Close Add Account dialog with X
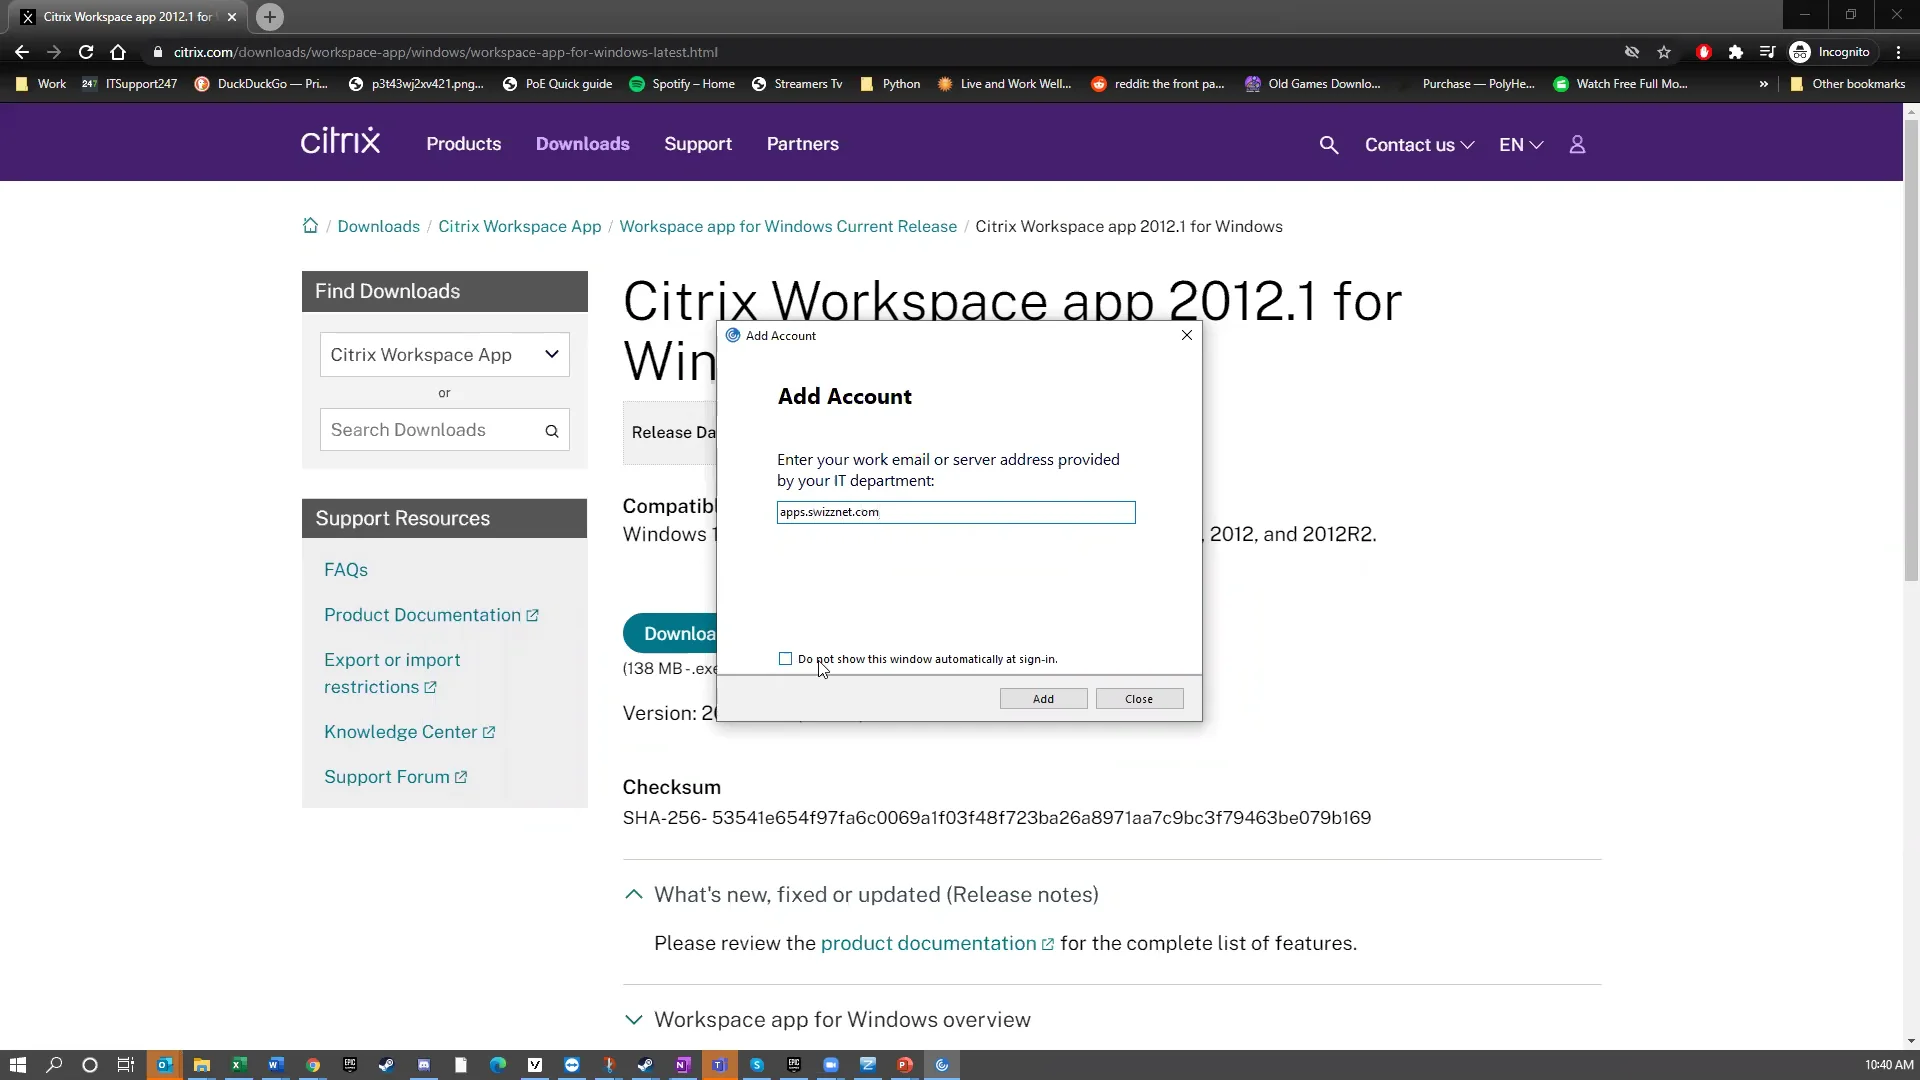This screenshot has height=1080, width=1920. click(1187, 335)
